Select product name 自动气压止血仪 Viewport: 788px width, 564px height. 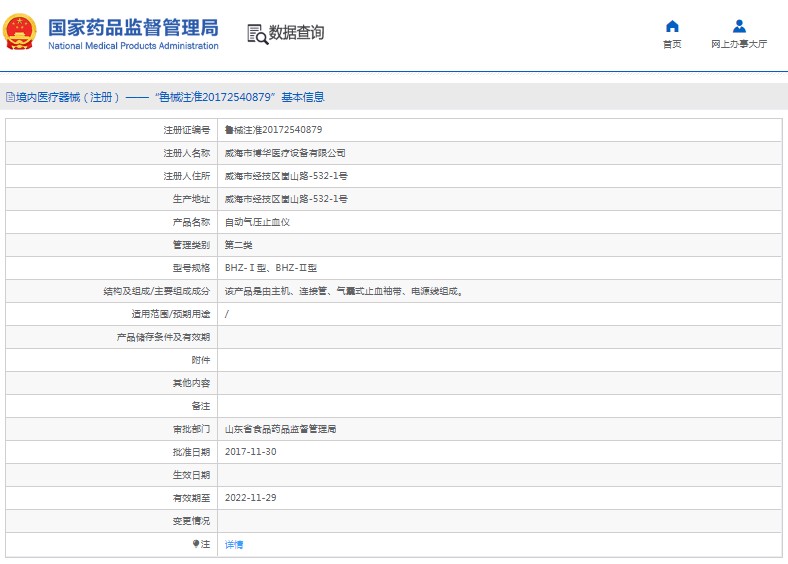coord(257,222)
